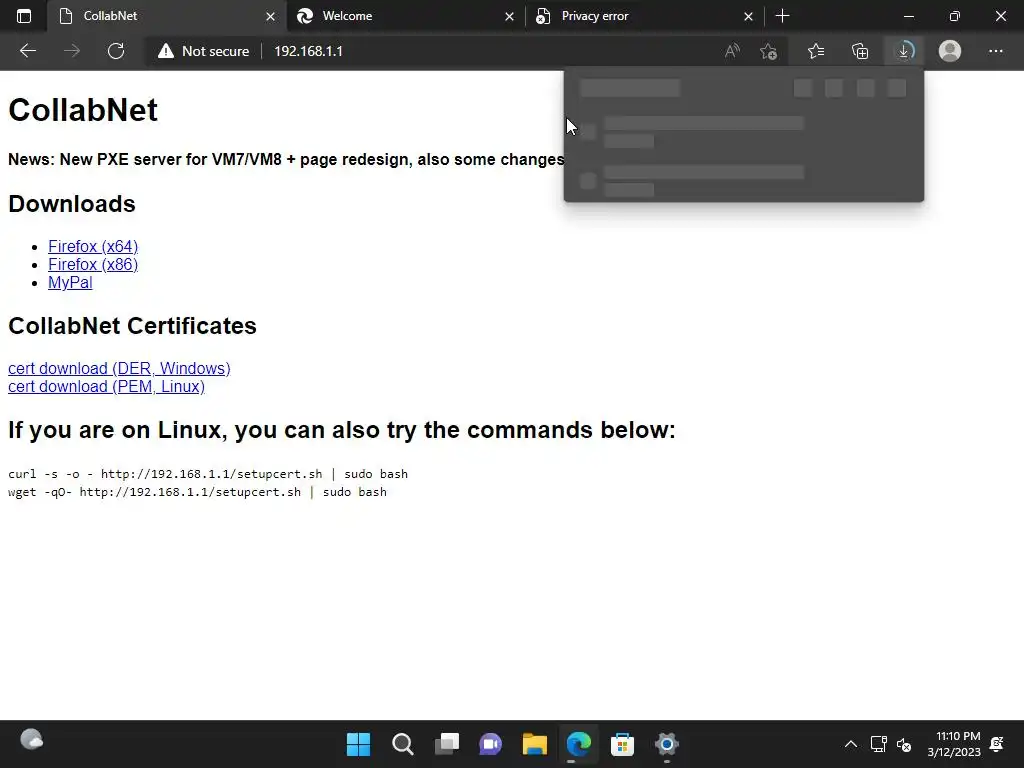Open Microsoft Store from taskbar
Image resolution: width=1024 pixels, height=768 pixels.
(x=622, y=744)
